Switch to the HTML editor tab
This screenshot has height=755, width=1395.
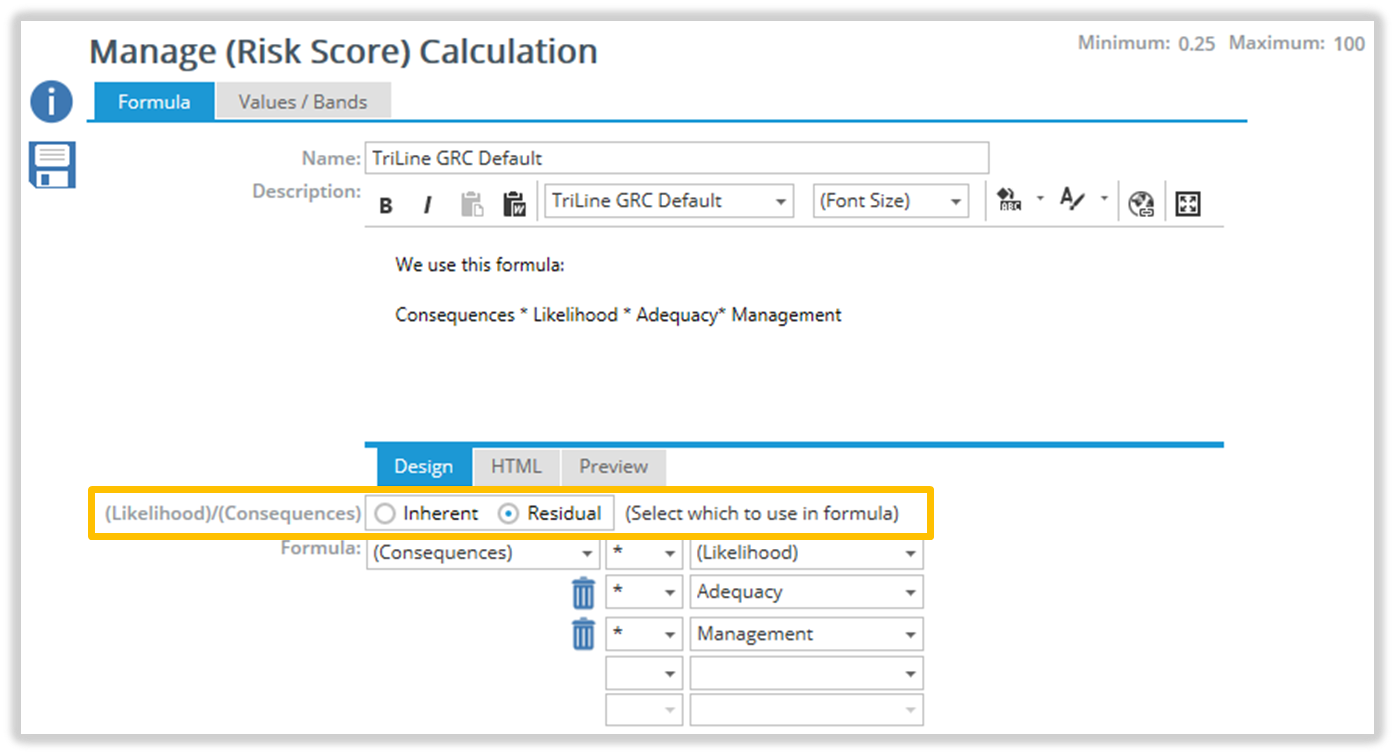pos(516,466)
